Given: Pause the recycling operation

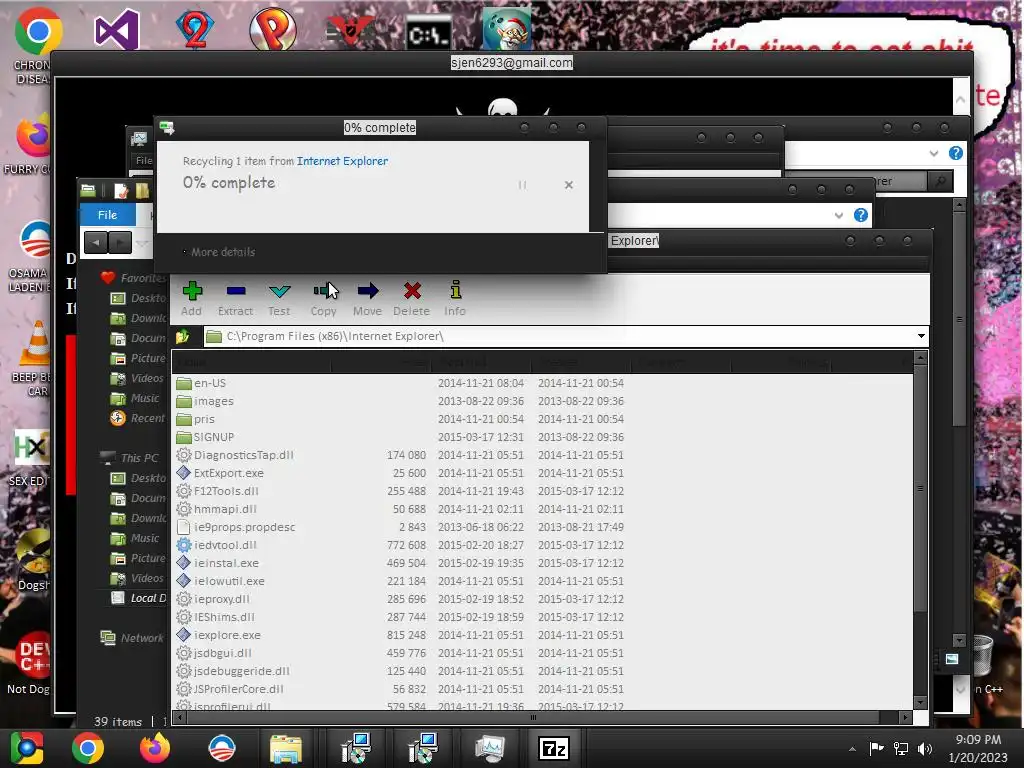Looking at the screenshot, I should point(522,185).
